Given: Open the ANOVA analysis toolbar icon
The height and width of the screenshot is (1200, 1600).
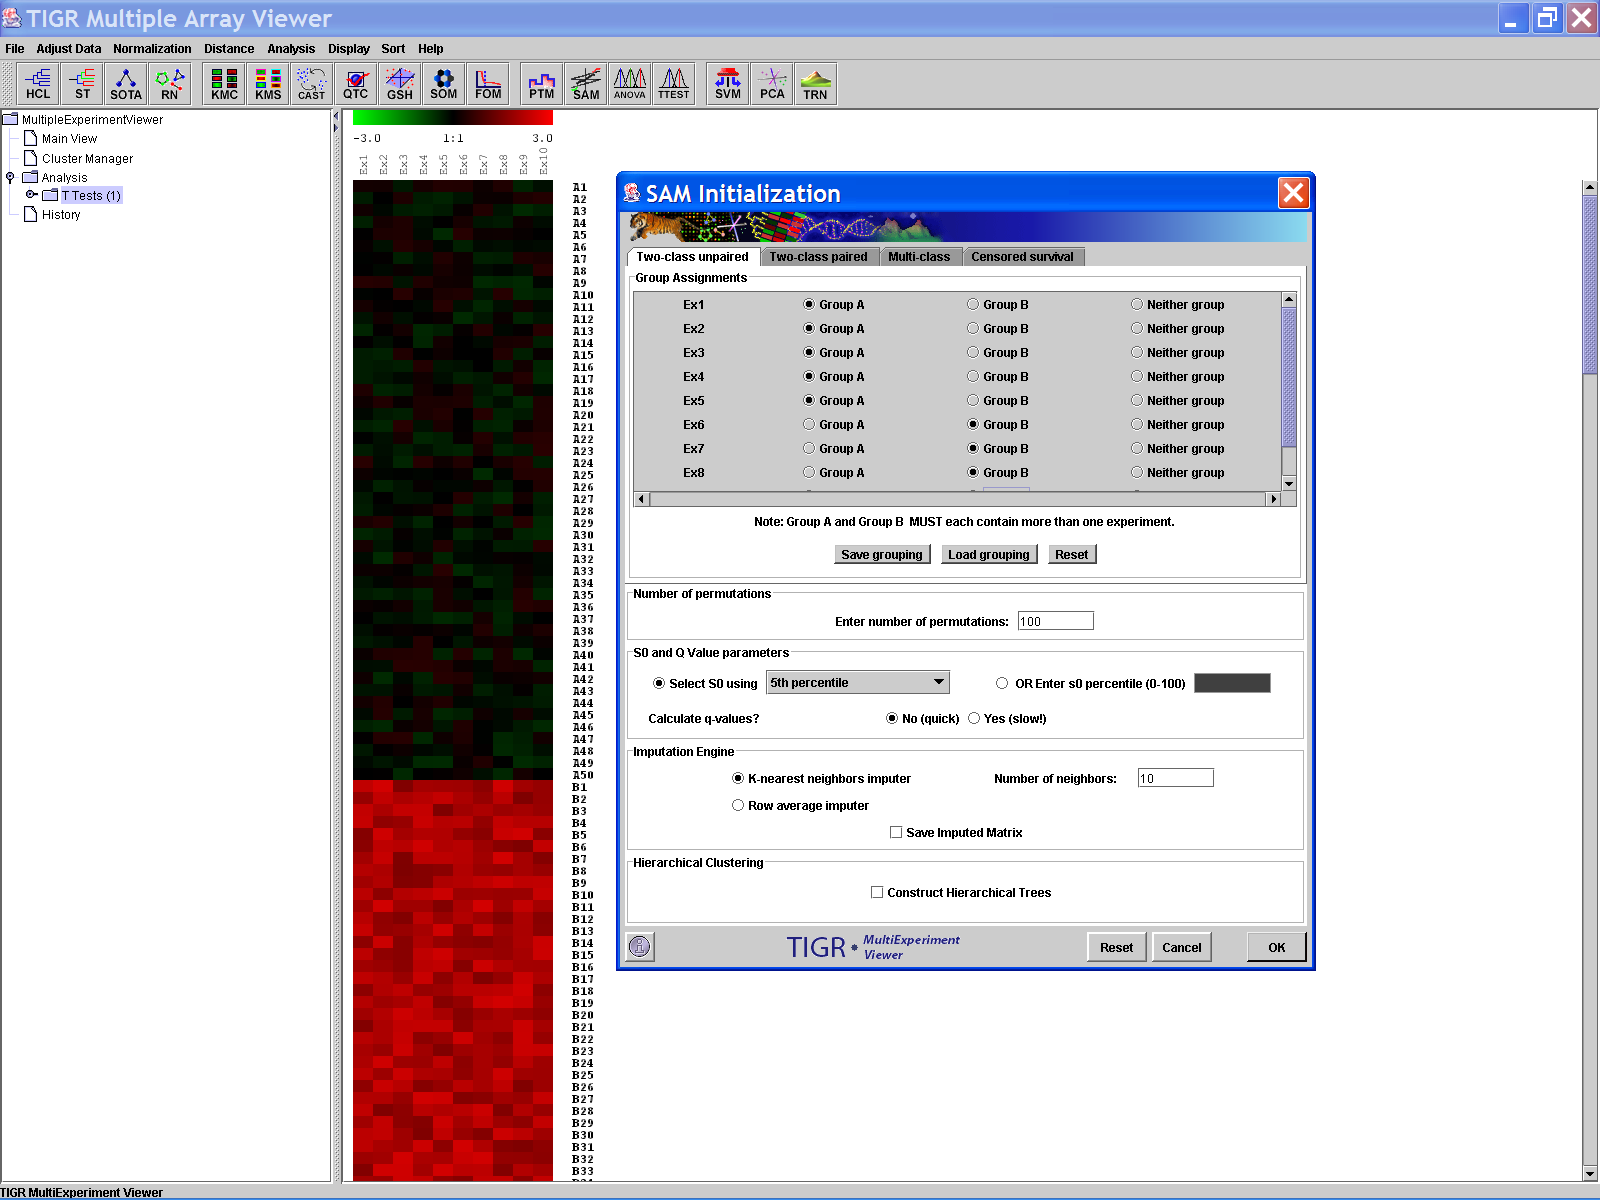Looking at the screenshot, I should coord(629,84).
